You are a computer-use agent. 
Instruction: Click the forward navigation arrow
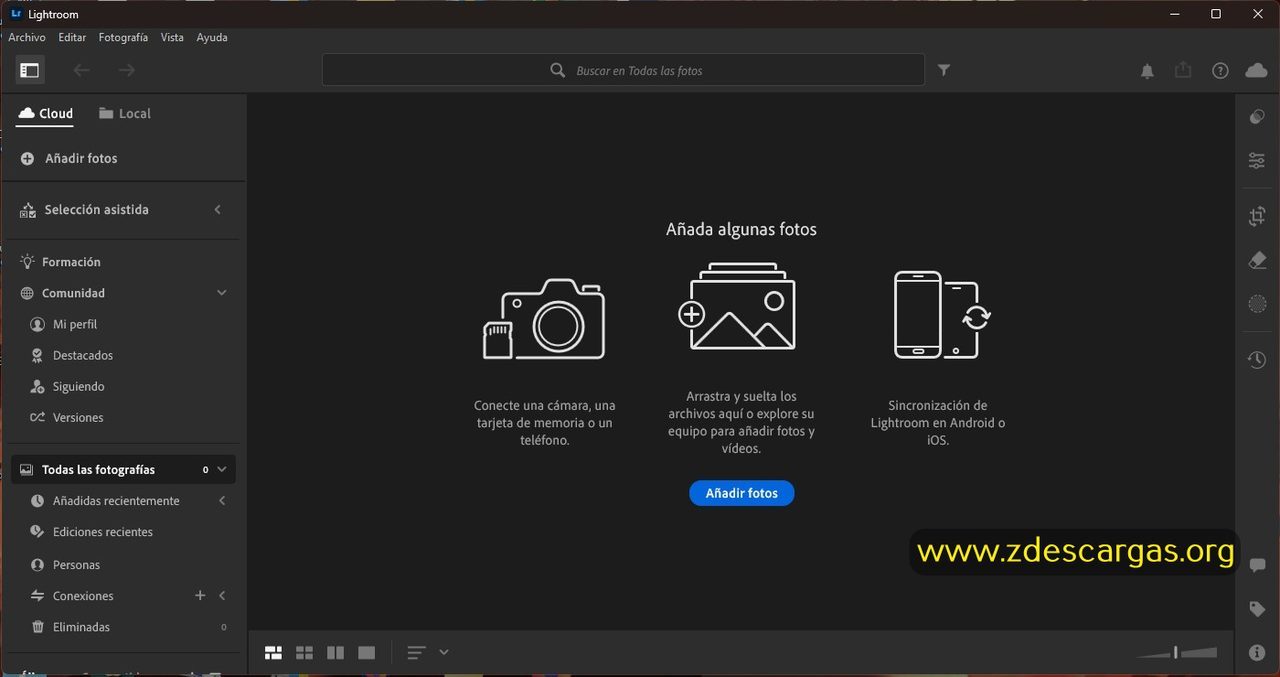(126, 70)
